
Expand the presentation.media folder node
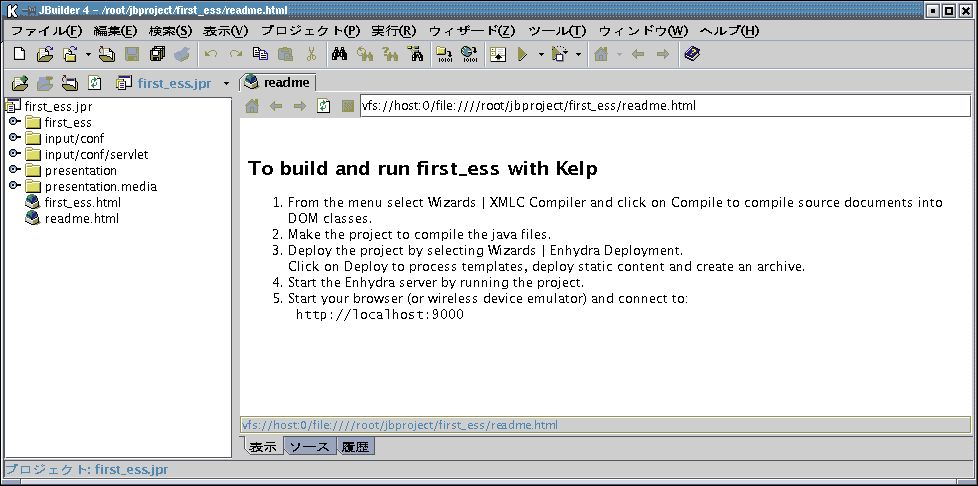pyautogui.click(x=14, y=185)
